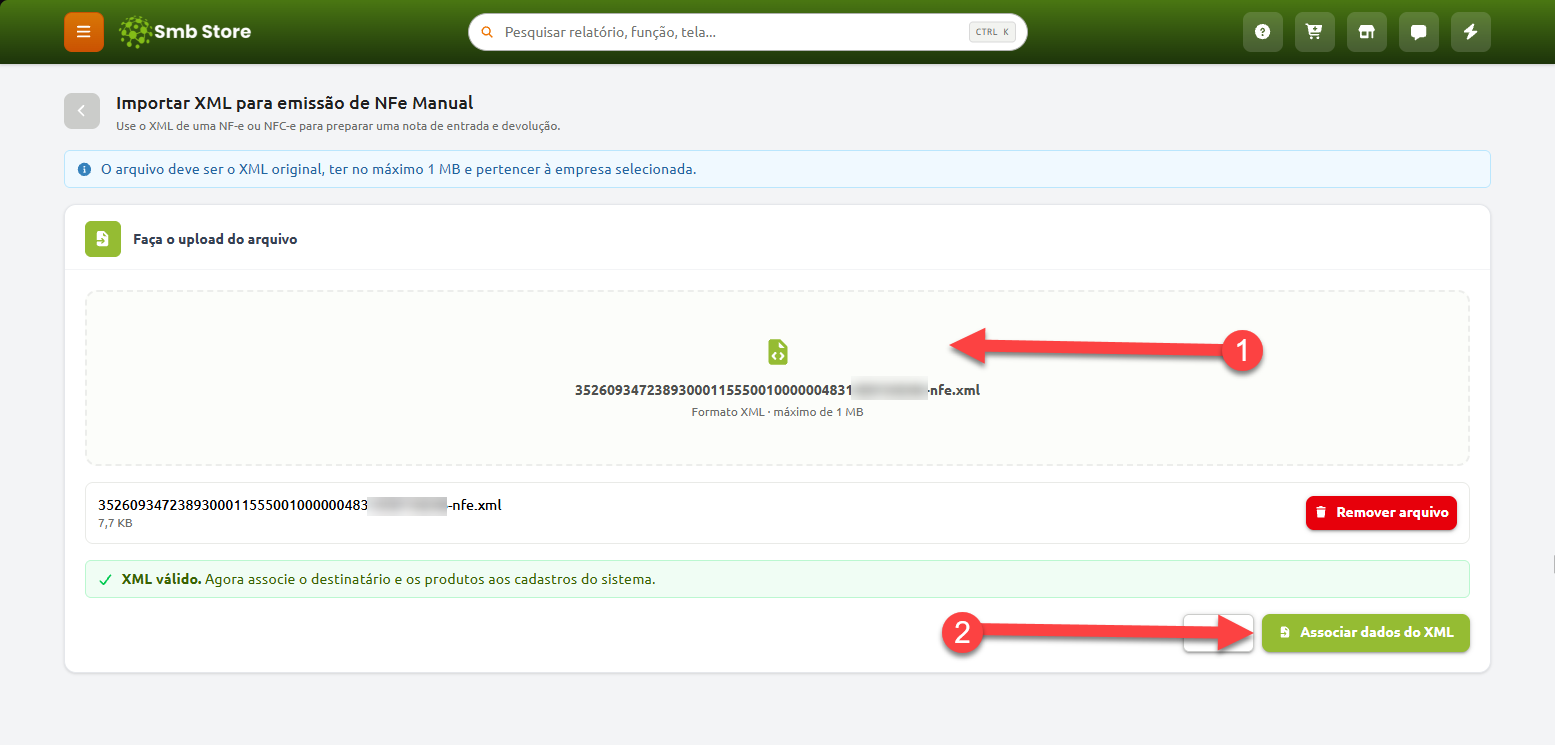The image size is (1555, 745).
Task: Click the upload dropzone area
Action: point(777,378)
